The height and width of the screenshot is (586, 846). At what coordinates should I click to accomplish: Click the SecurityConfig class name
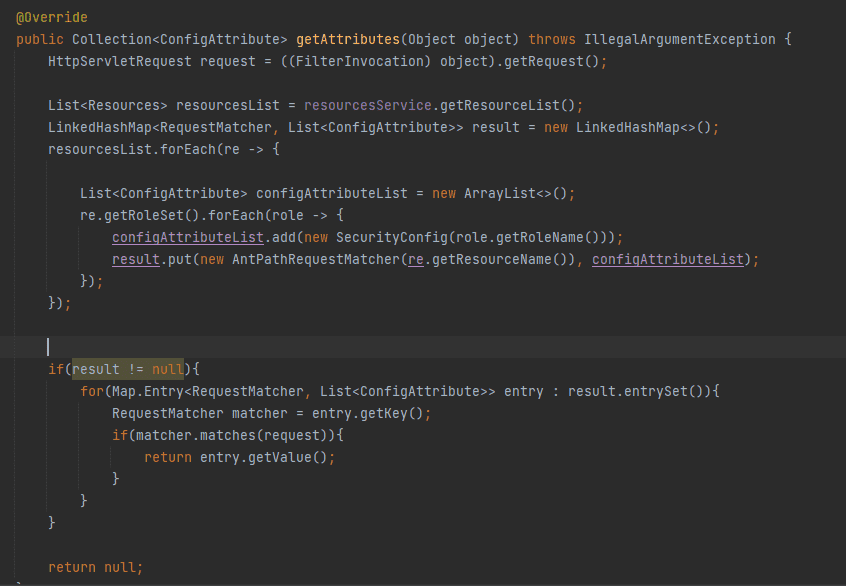(x=392, y=237)
